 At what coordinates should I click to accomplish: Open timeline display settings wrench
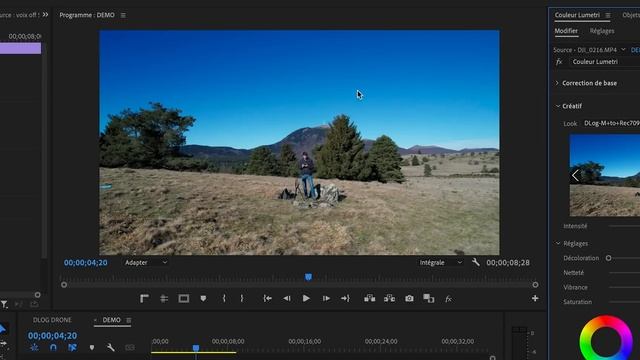[111, 347]
